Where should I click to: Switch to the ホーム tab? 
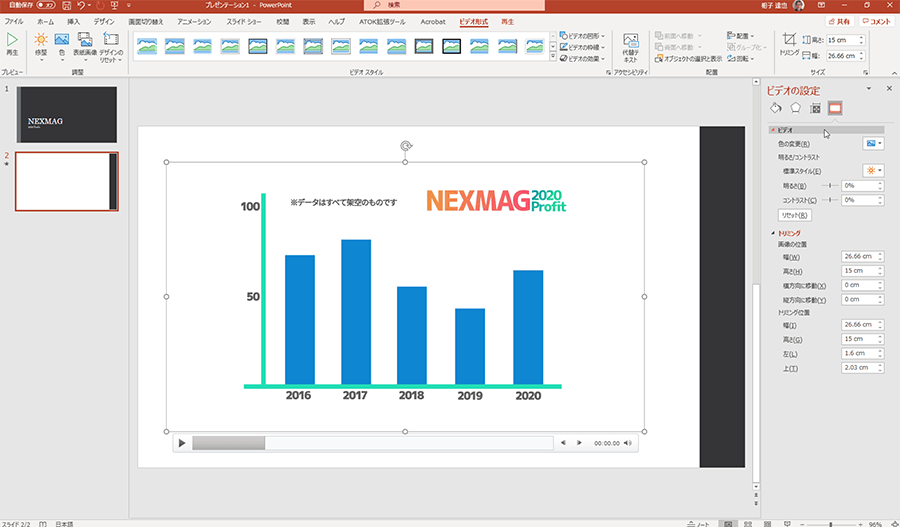45,22
